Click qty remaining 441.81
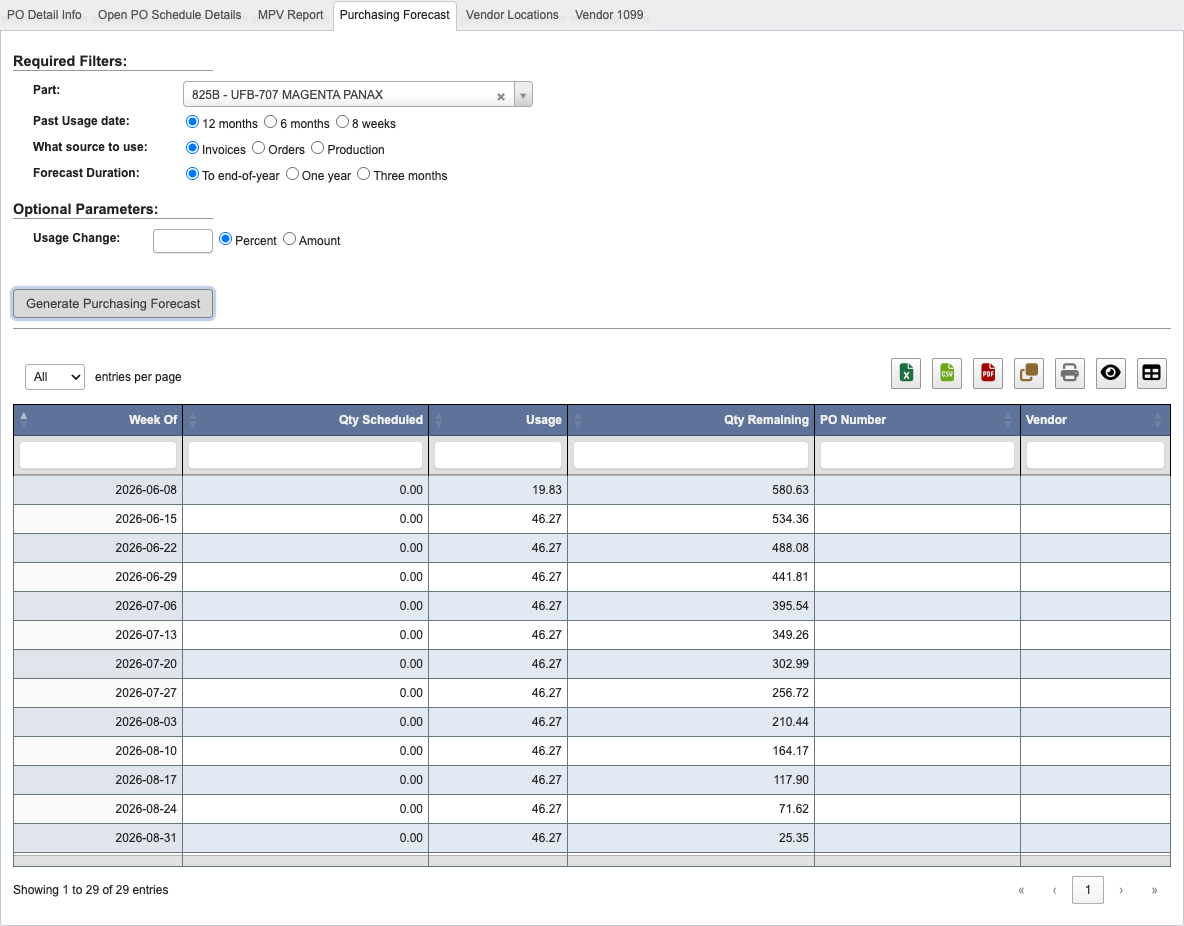Viewport: 1184px width, 926px height. (691, 577)
